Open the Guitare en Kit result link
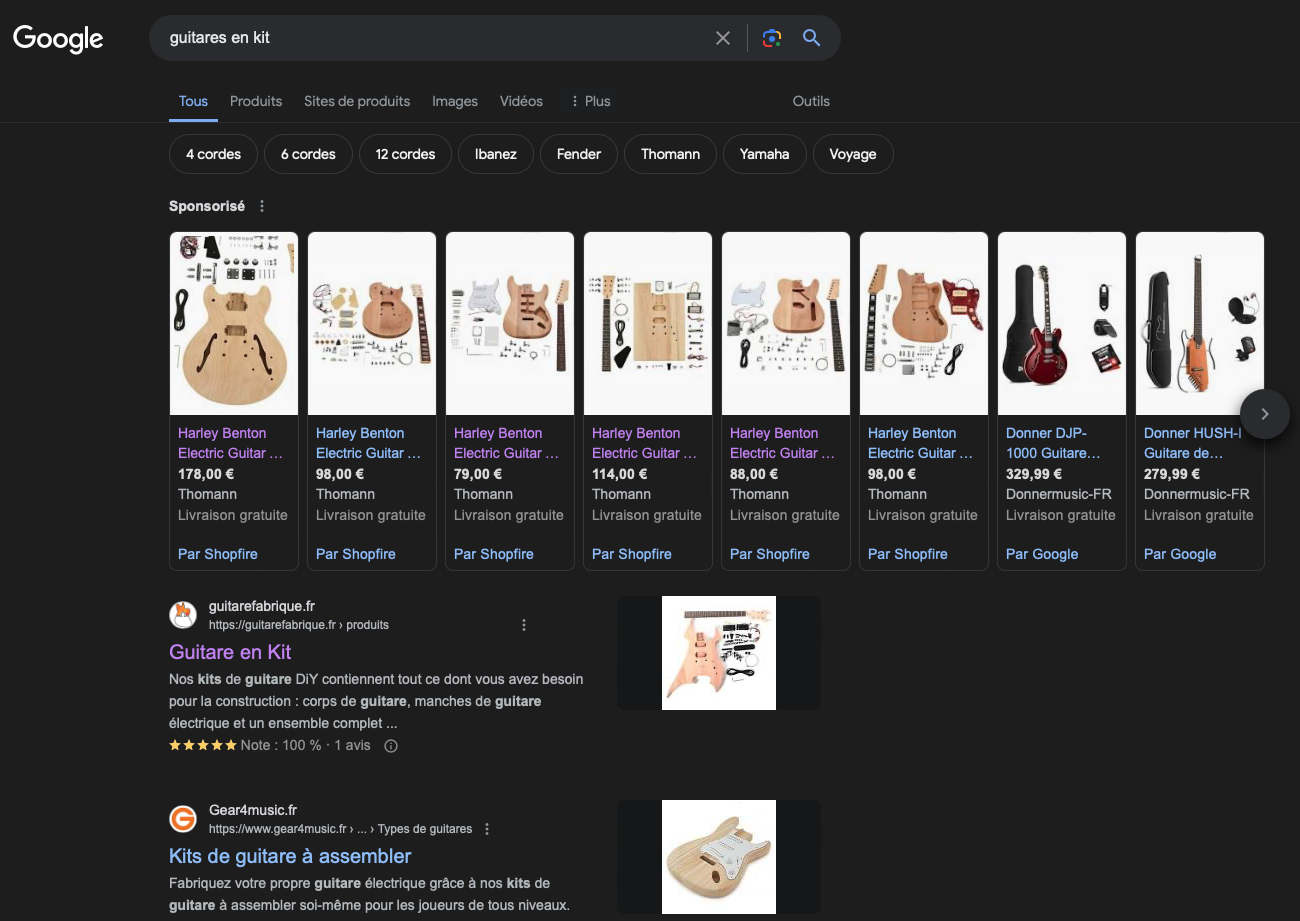 (230, 652)
